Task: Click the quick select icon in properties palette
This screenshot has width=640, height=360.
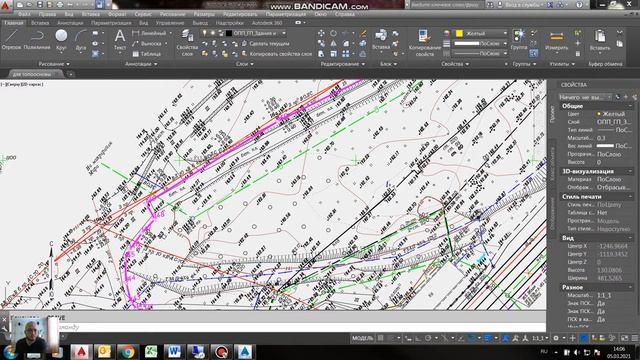Action: tap(634, 97)
